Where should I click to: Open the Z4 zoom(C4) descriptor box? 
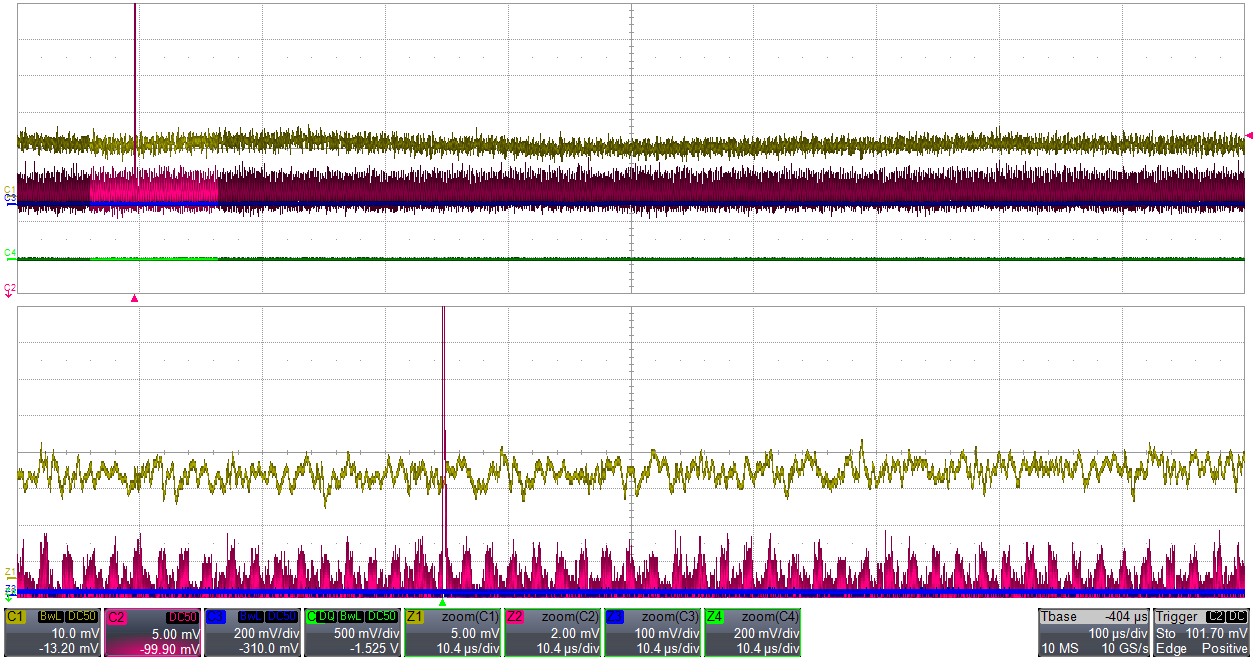(x=752, y=633)
